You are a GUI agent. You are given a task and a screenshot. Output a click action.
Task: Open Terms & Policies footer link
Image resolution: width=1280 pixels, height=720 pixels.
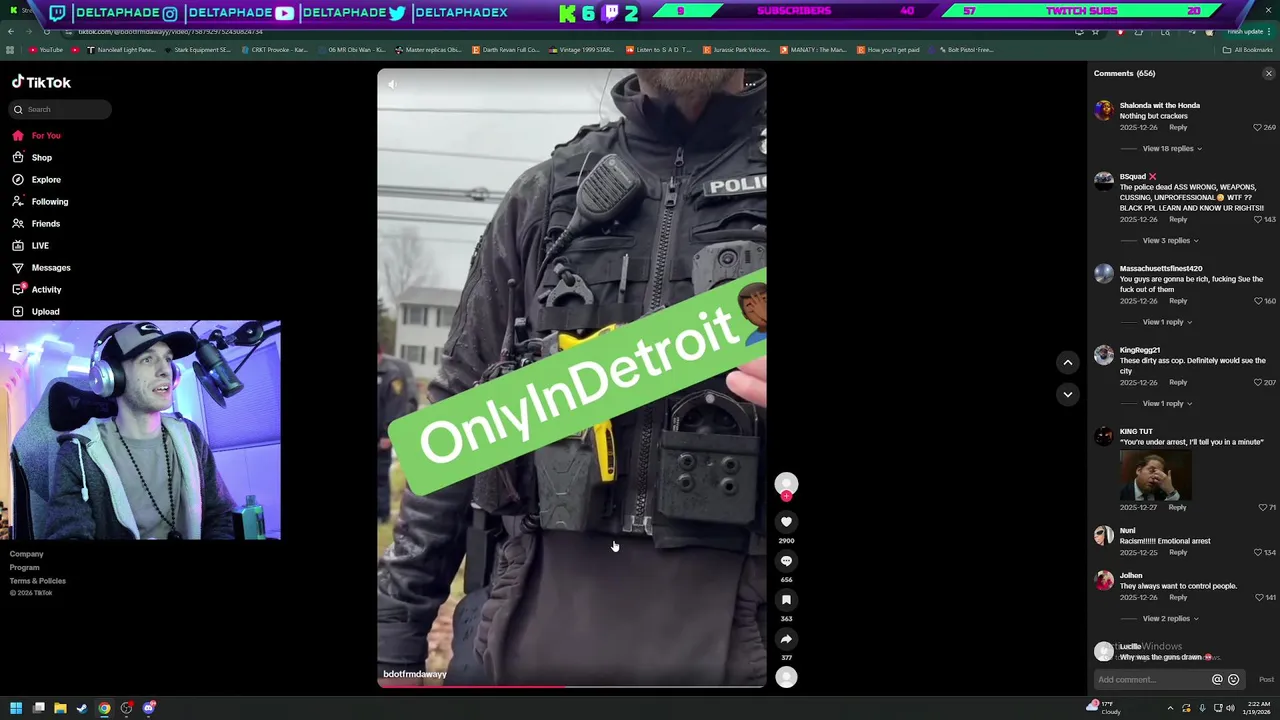point(38,581)
